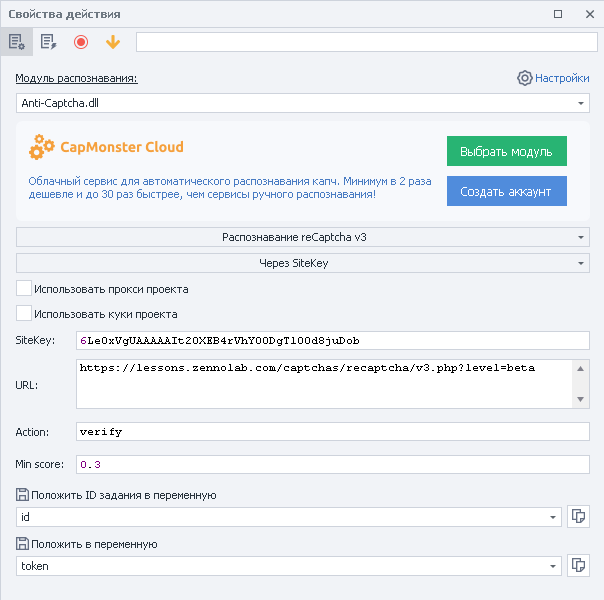Enable 'Использовать куки проекта' checkbox
This screenshot has height=600, width=604.
click(24, 314)
